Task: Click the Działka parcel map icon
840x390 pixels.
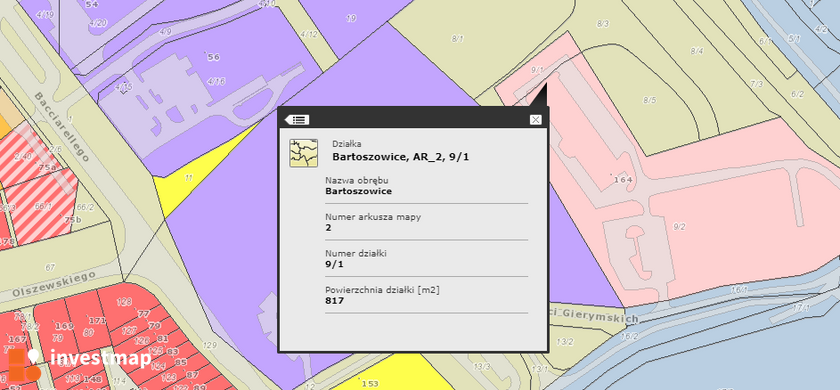Action: click(303, 153)
